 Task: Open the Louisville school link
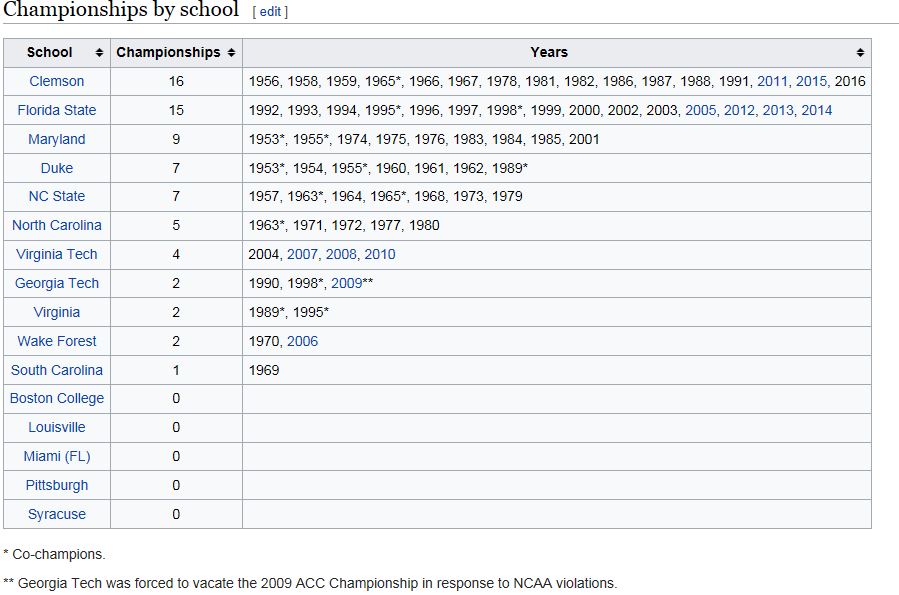click(57, 427)
